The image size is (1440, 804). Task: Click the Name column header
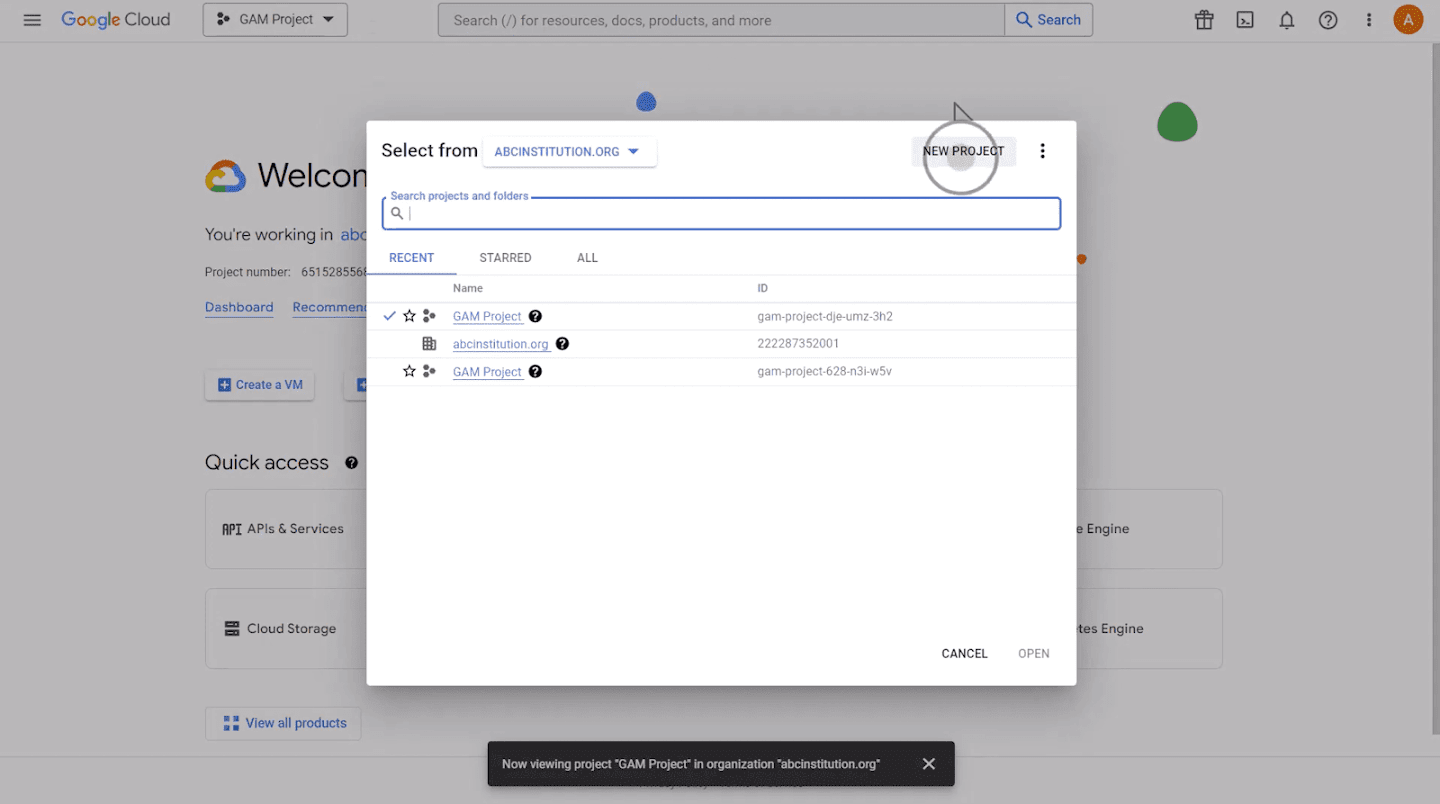(x=467, y=288)
